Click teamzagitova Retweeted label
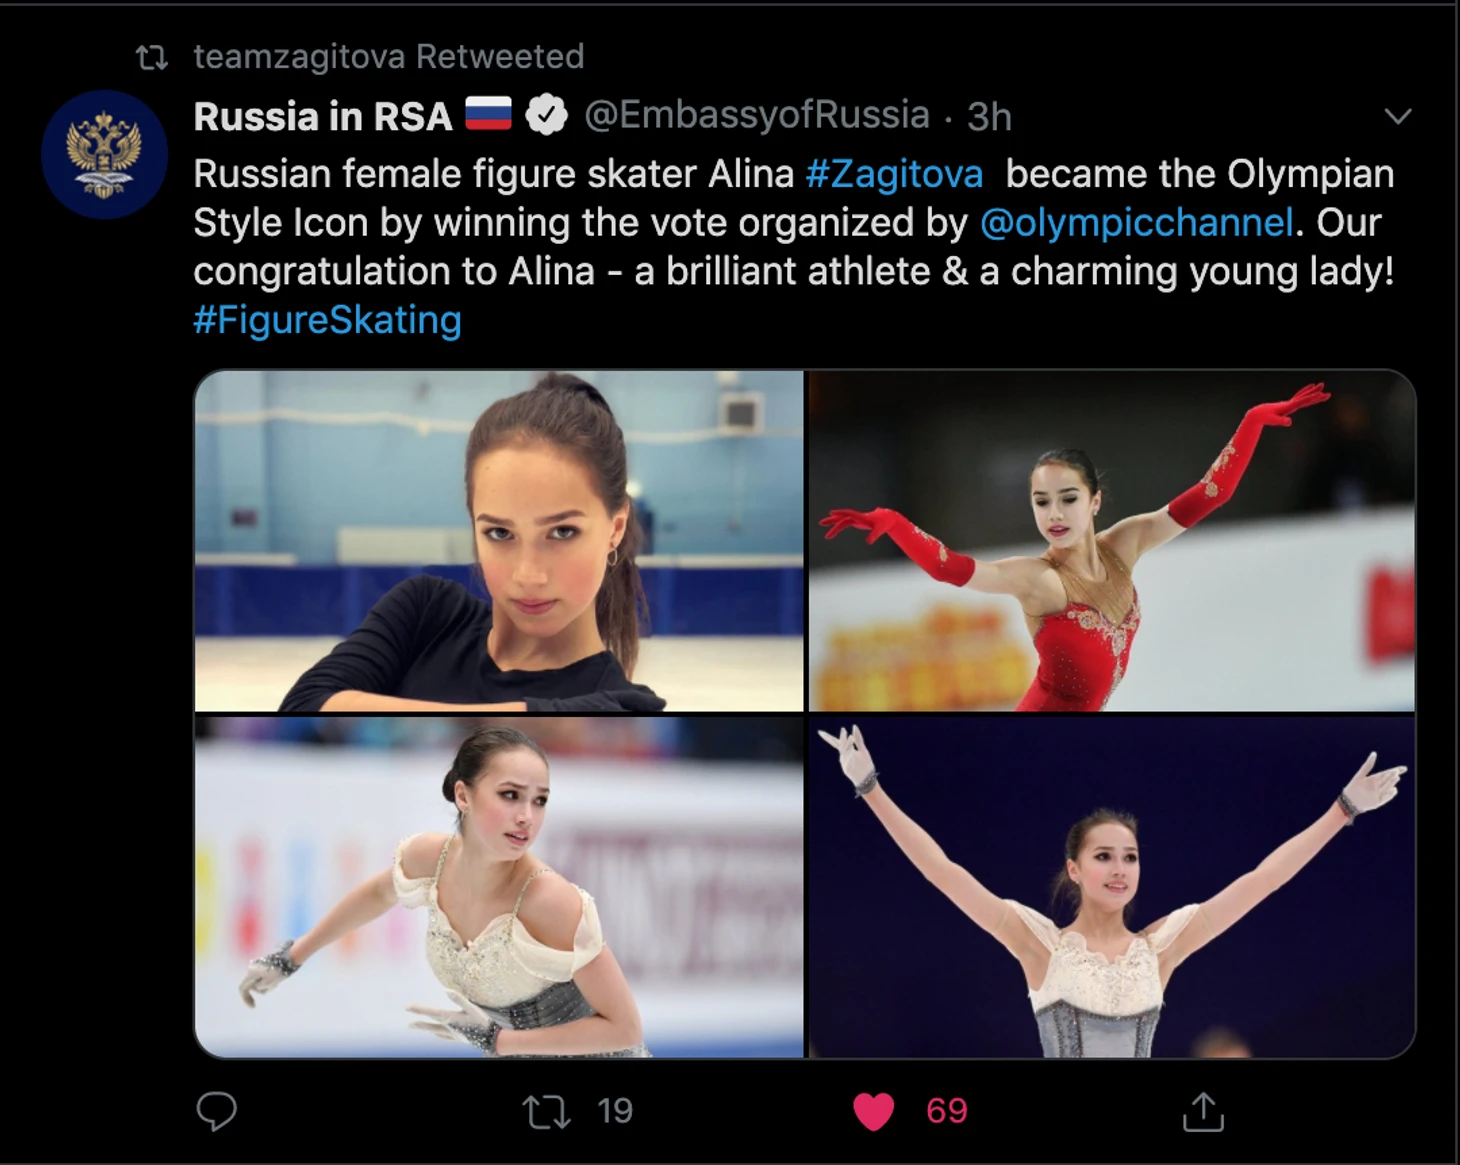Screen dimensions: 1460x1165 point(389,57)
